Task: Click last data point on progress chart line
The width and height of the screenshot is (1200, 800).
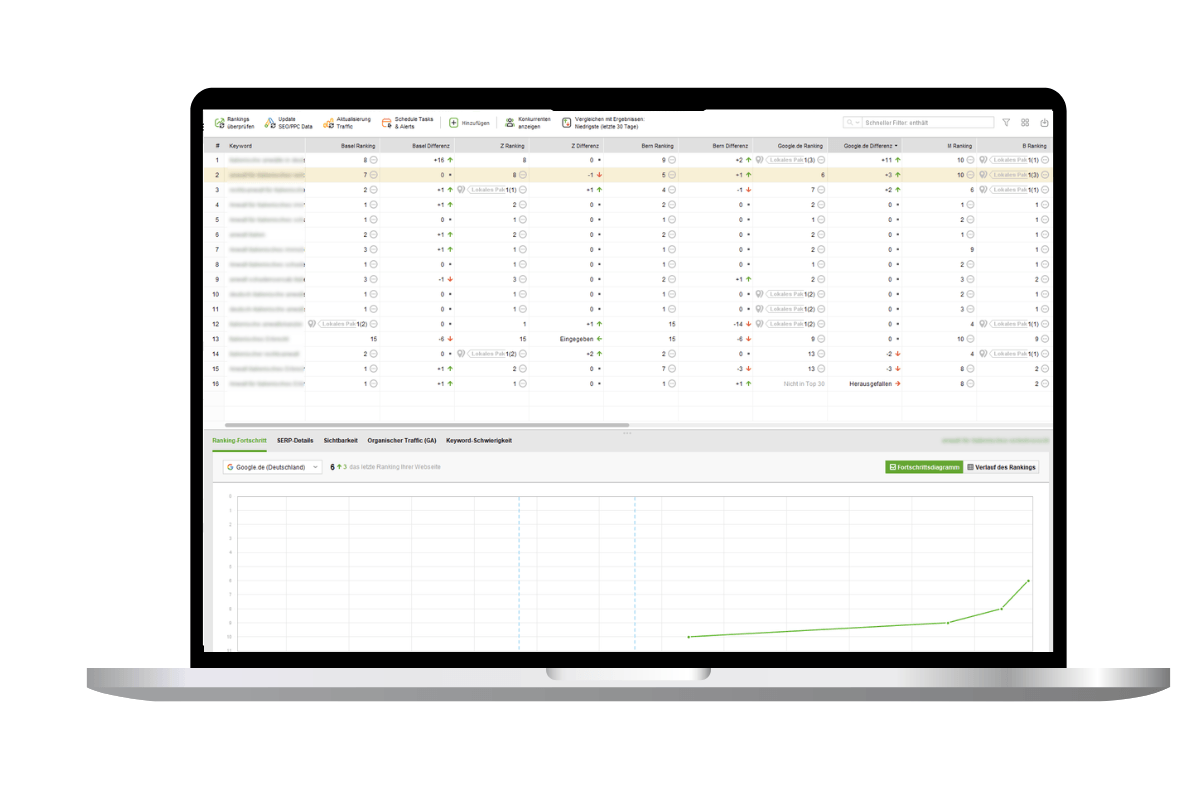Action: (x=1028, y=581)
